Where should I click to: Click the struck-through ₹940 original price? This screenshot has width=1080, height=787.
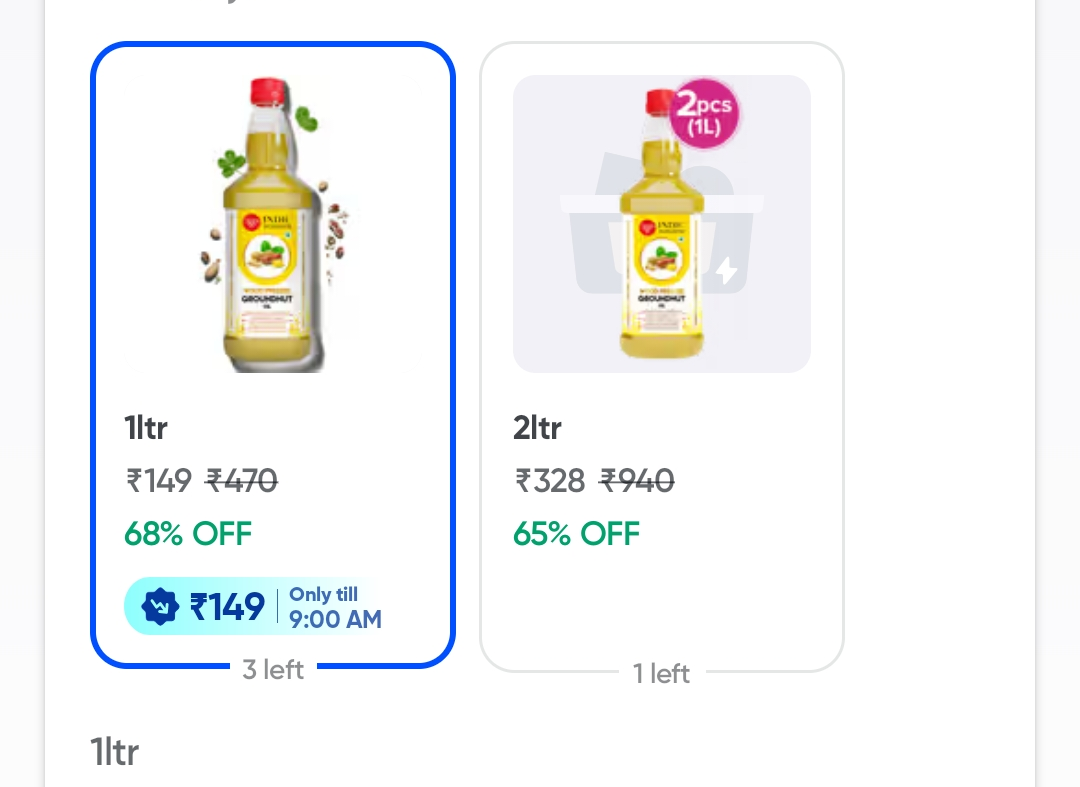coord(636,481)
